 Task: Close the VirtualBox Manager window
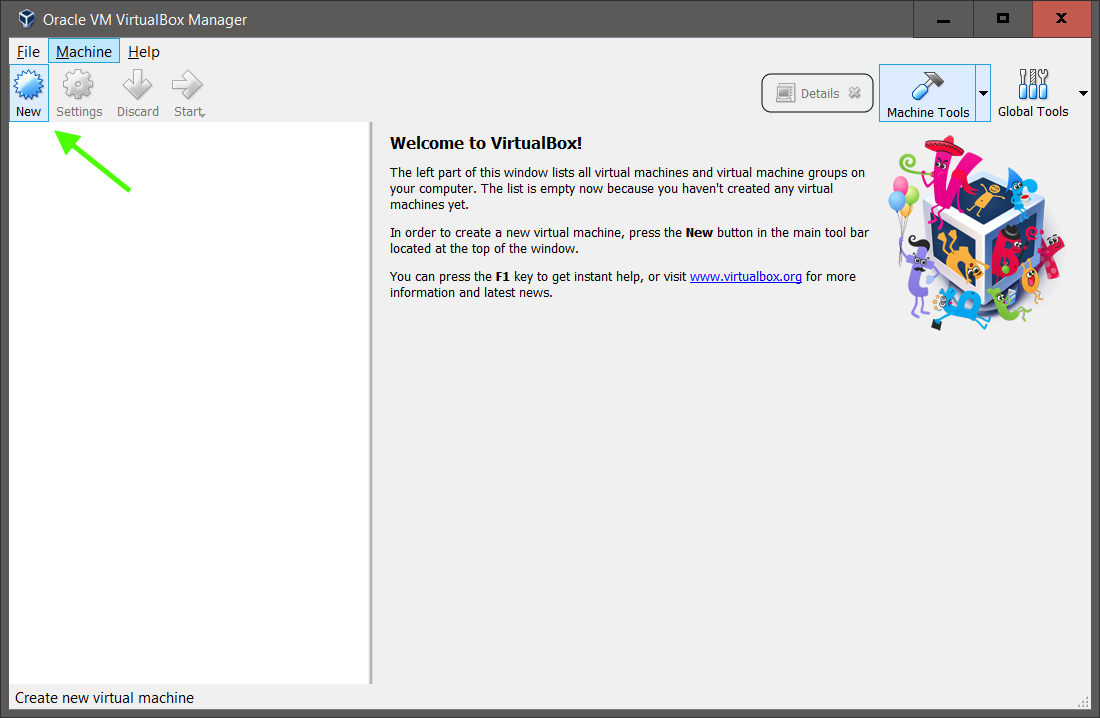tap(1062, 19)
